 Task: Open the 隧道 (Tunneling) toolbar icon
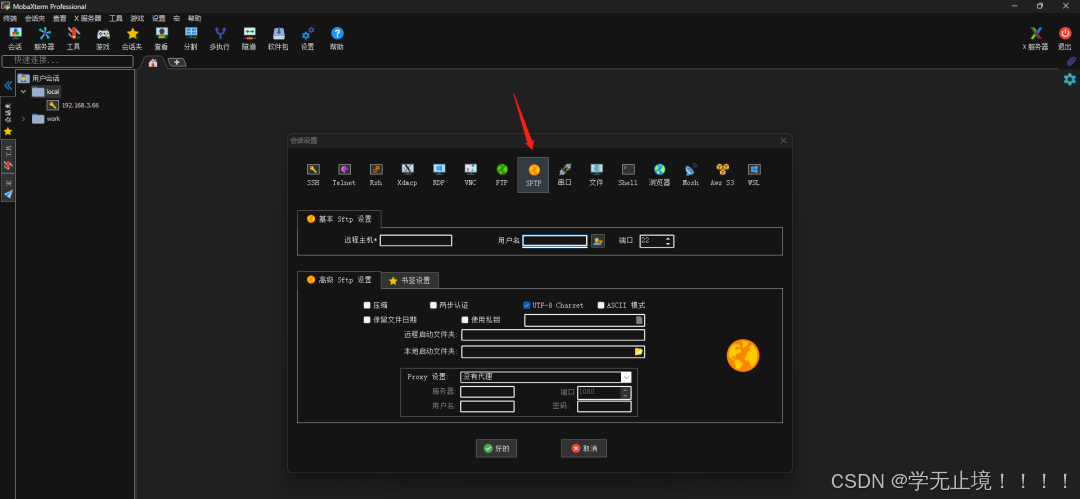point(249,39)
